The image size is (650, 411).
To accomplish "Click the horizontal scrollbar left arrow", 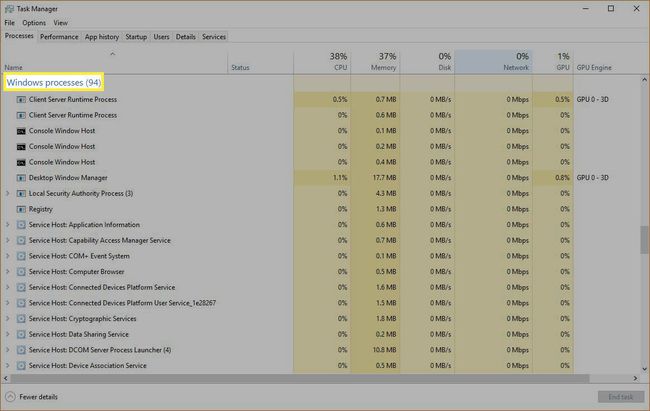I will click(6, 378).
